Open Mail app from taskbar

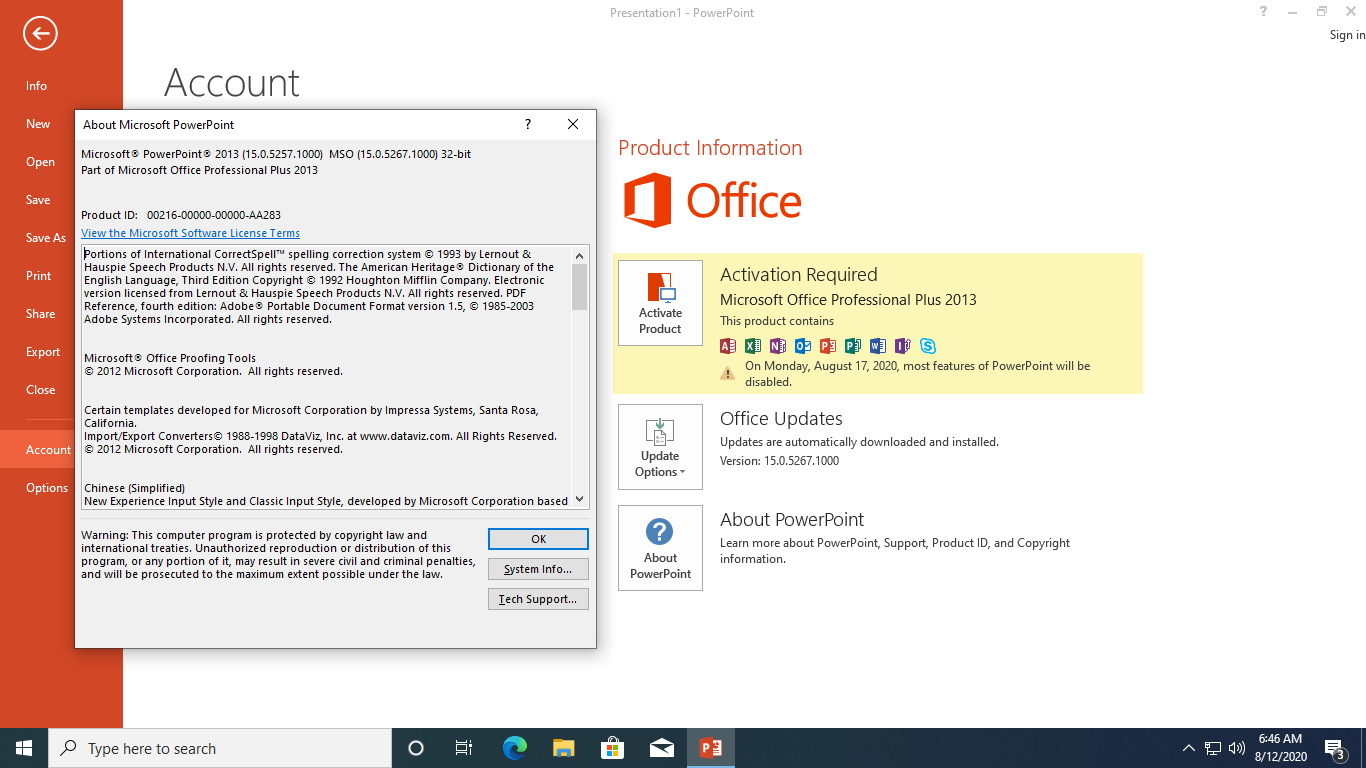[x=662, y=748]
